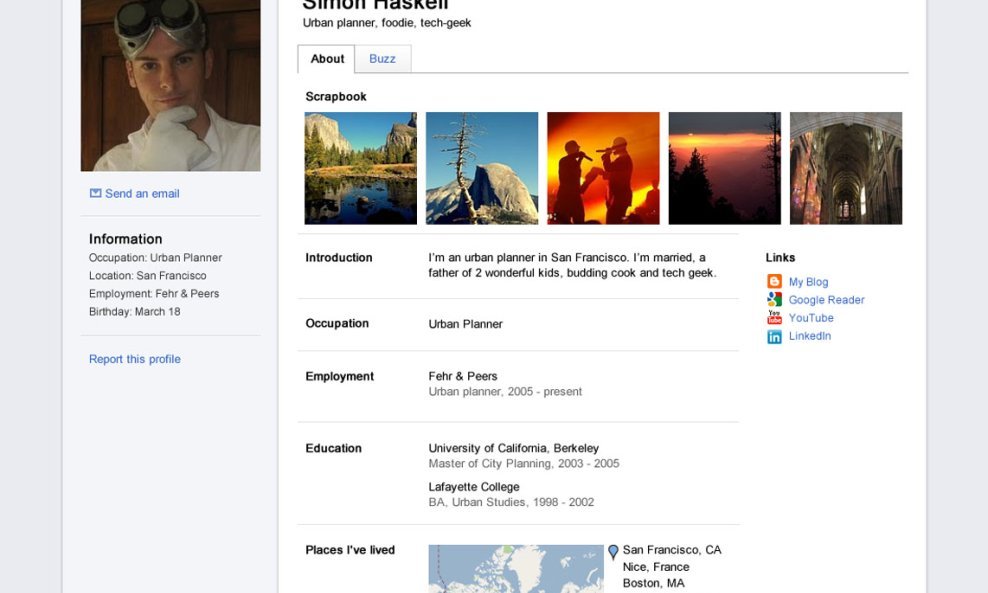This screenshot has height=593, width=988.
Task: Click Urban planner, 2005 - present text
Action: click(x=505, y=391)
